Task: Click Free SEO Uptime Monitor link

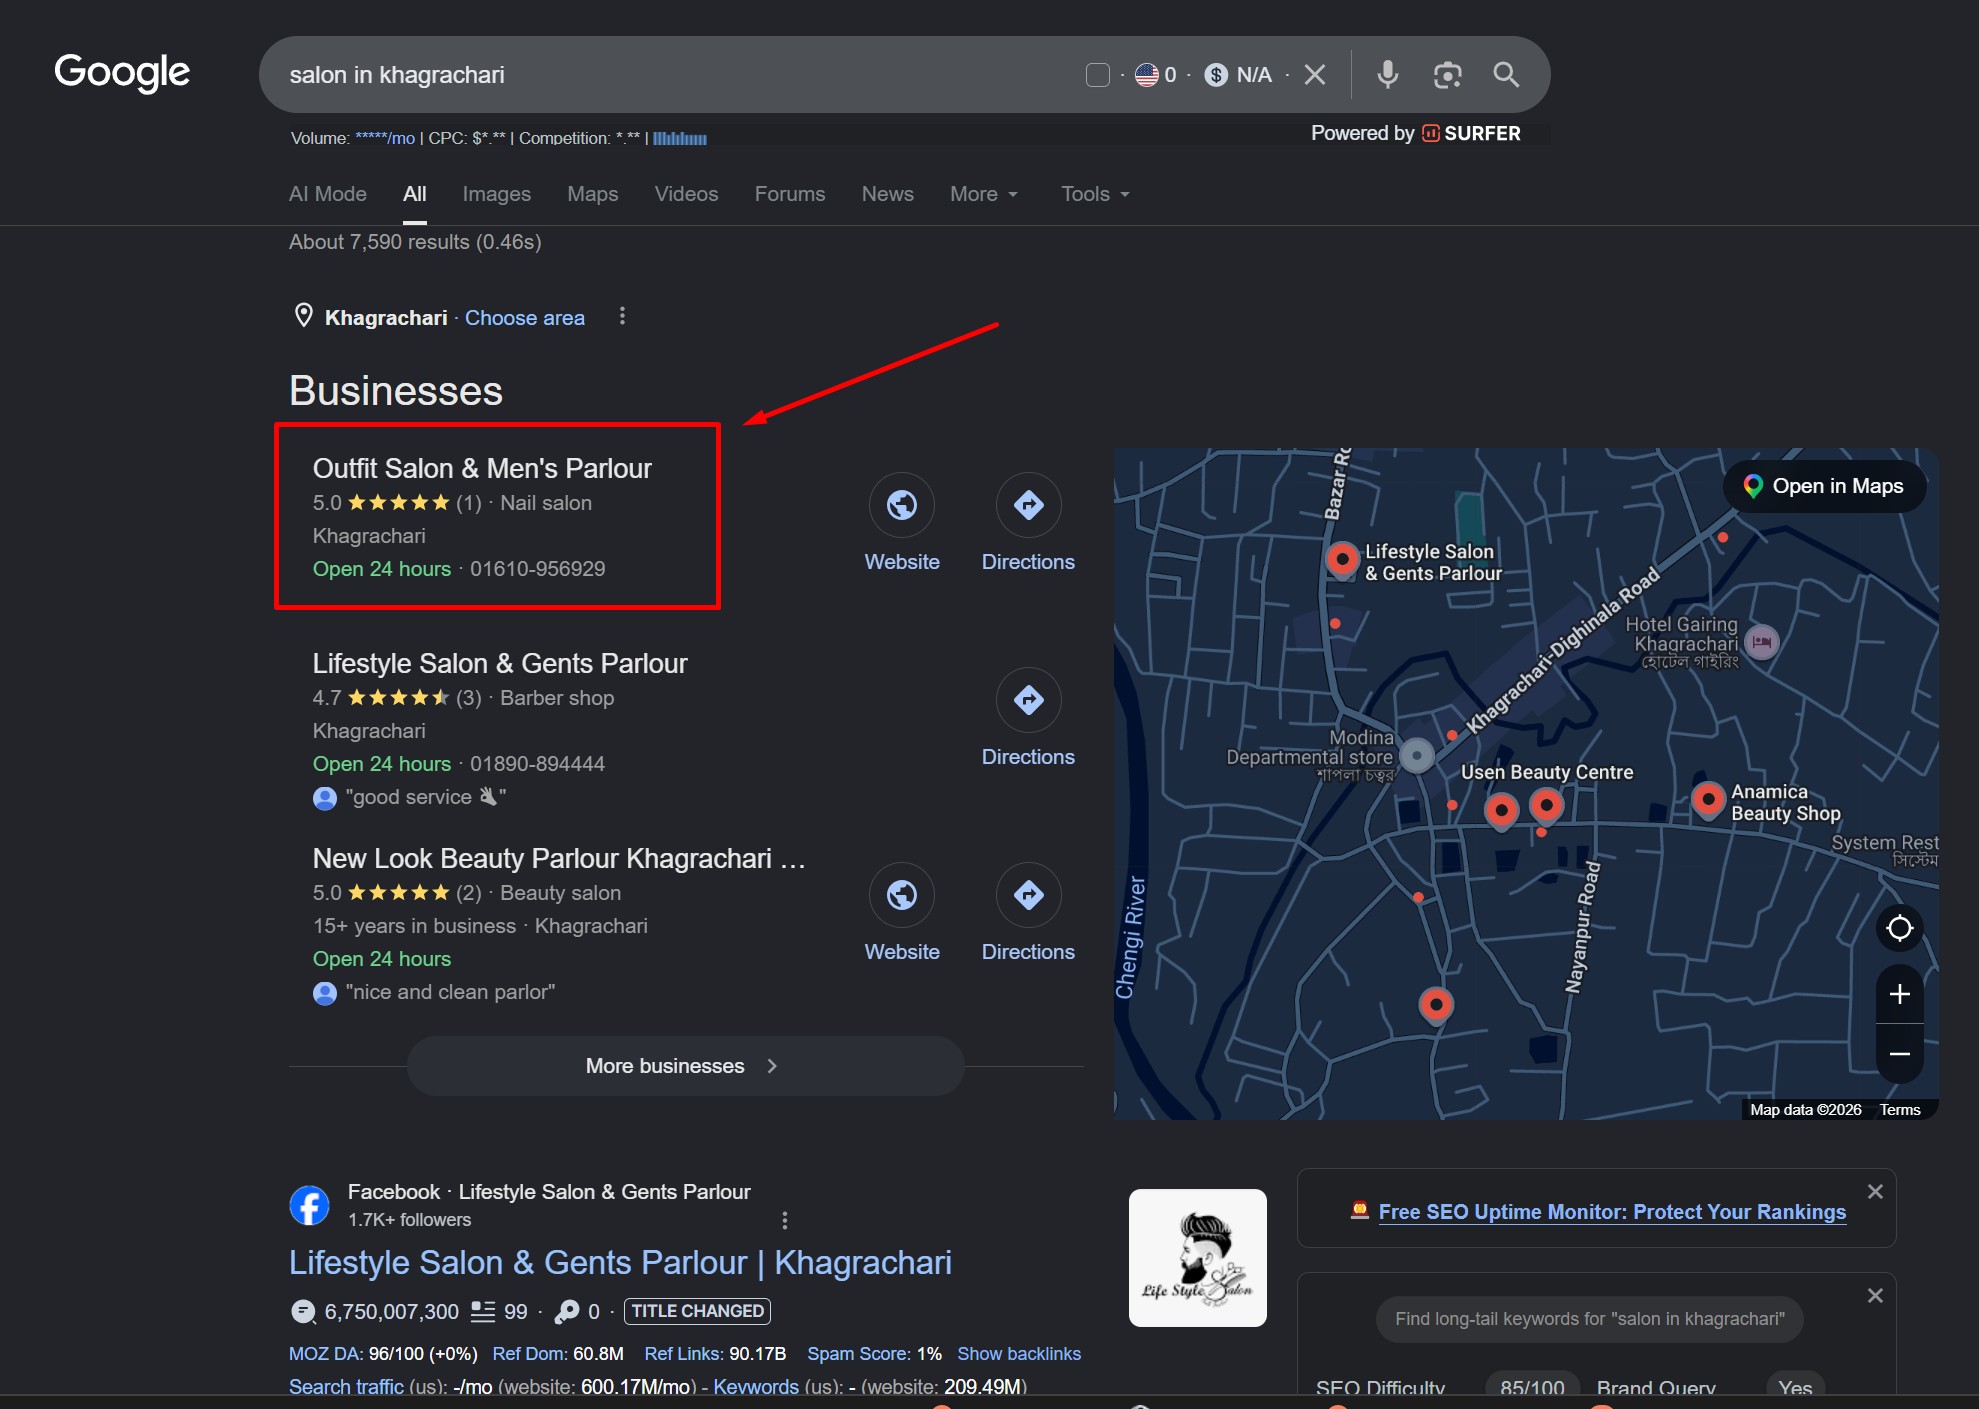Action: click(x=1612, y=1212)
